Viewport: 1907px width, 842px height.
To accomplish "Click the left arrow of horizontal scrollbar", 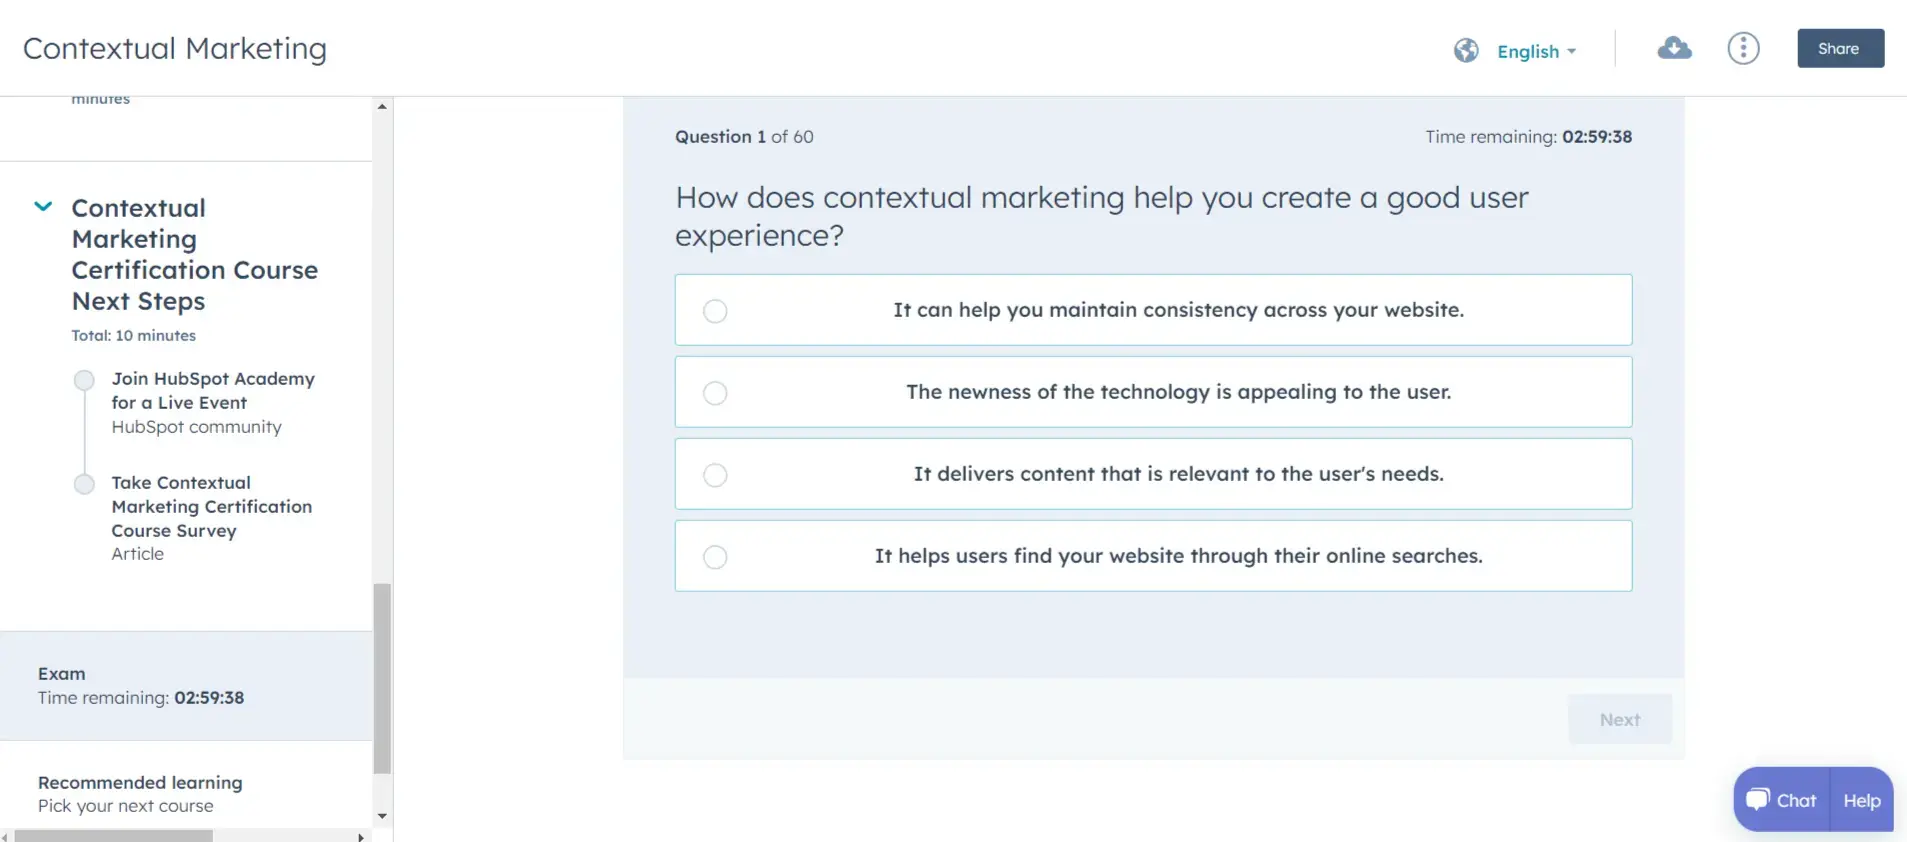I will 5,836.
